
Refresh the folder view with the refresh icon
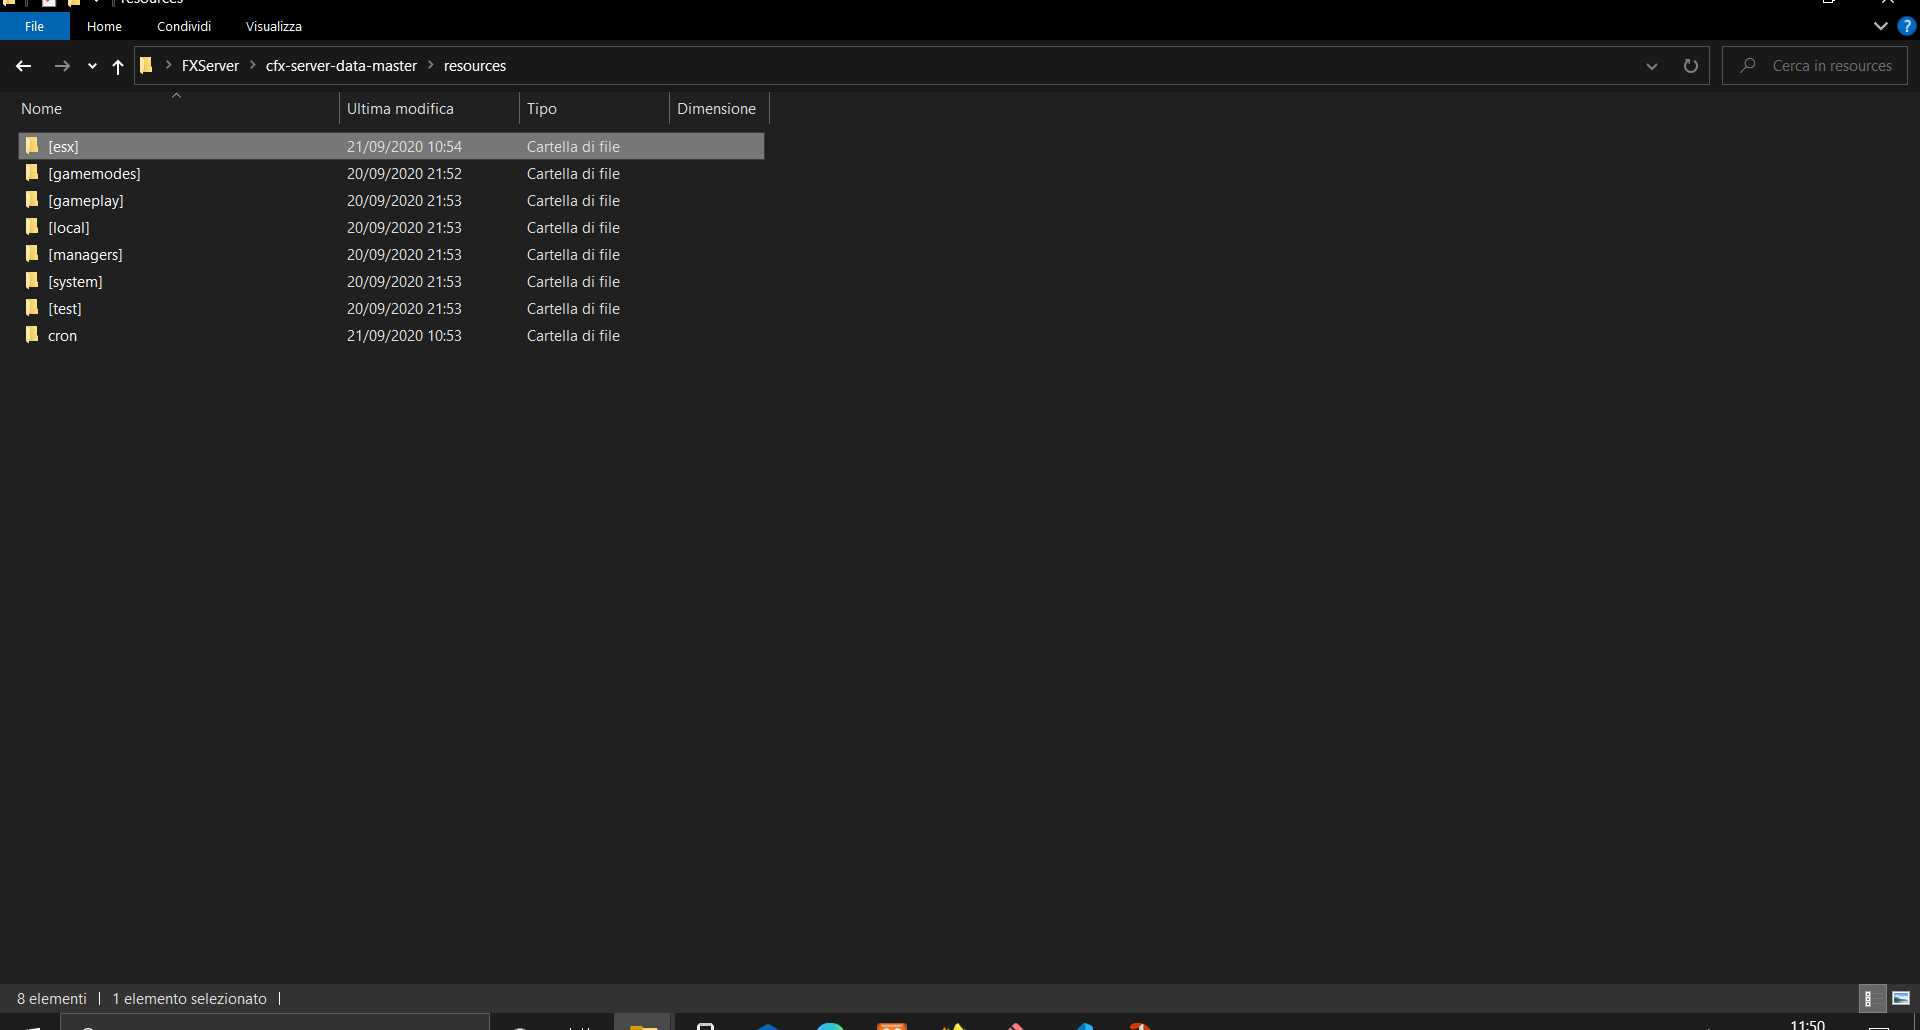(x=1690, y=65)
